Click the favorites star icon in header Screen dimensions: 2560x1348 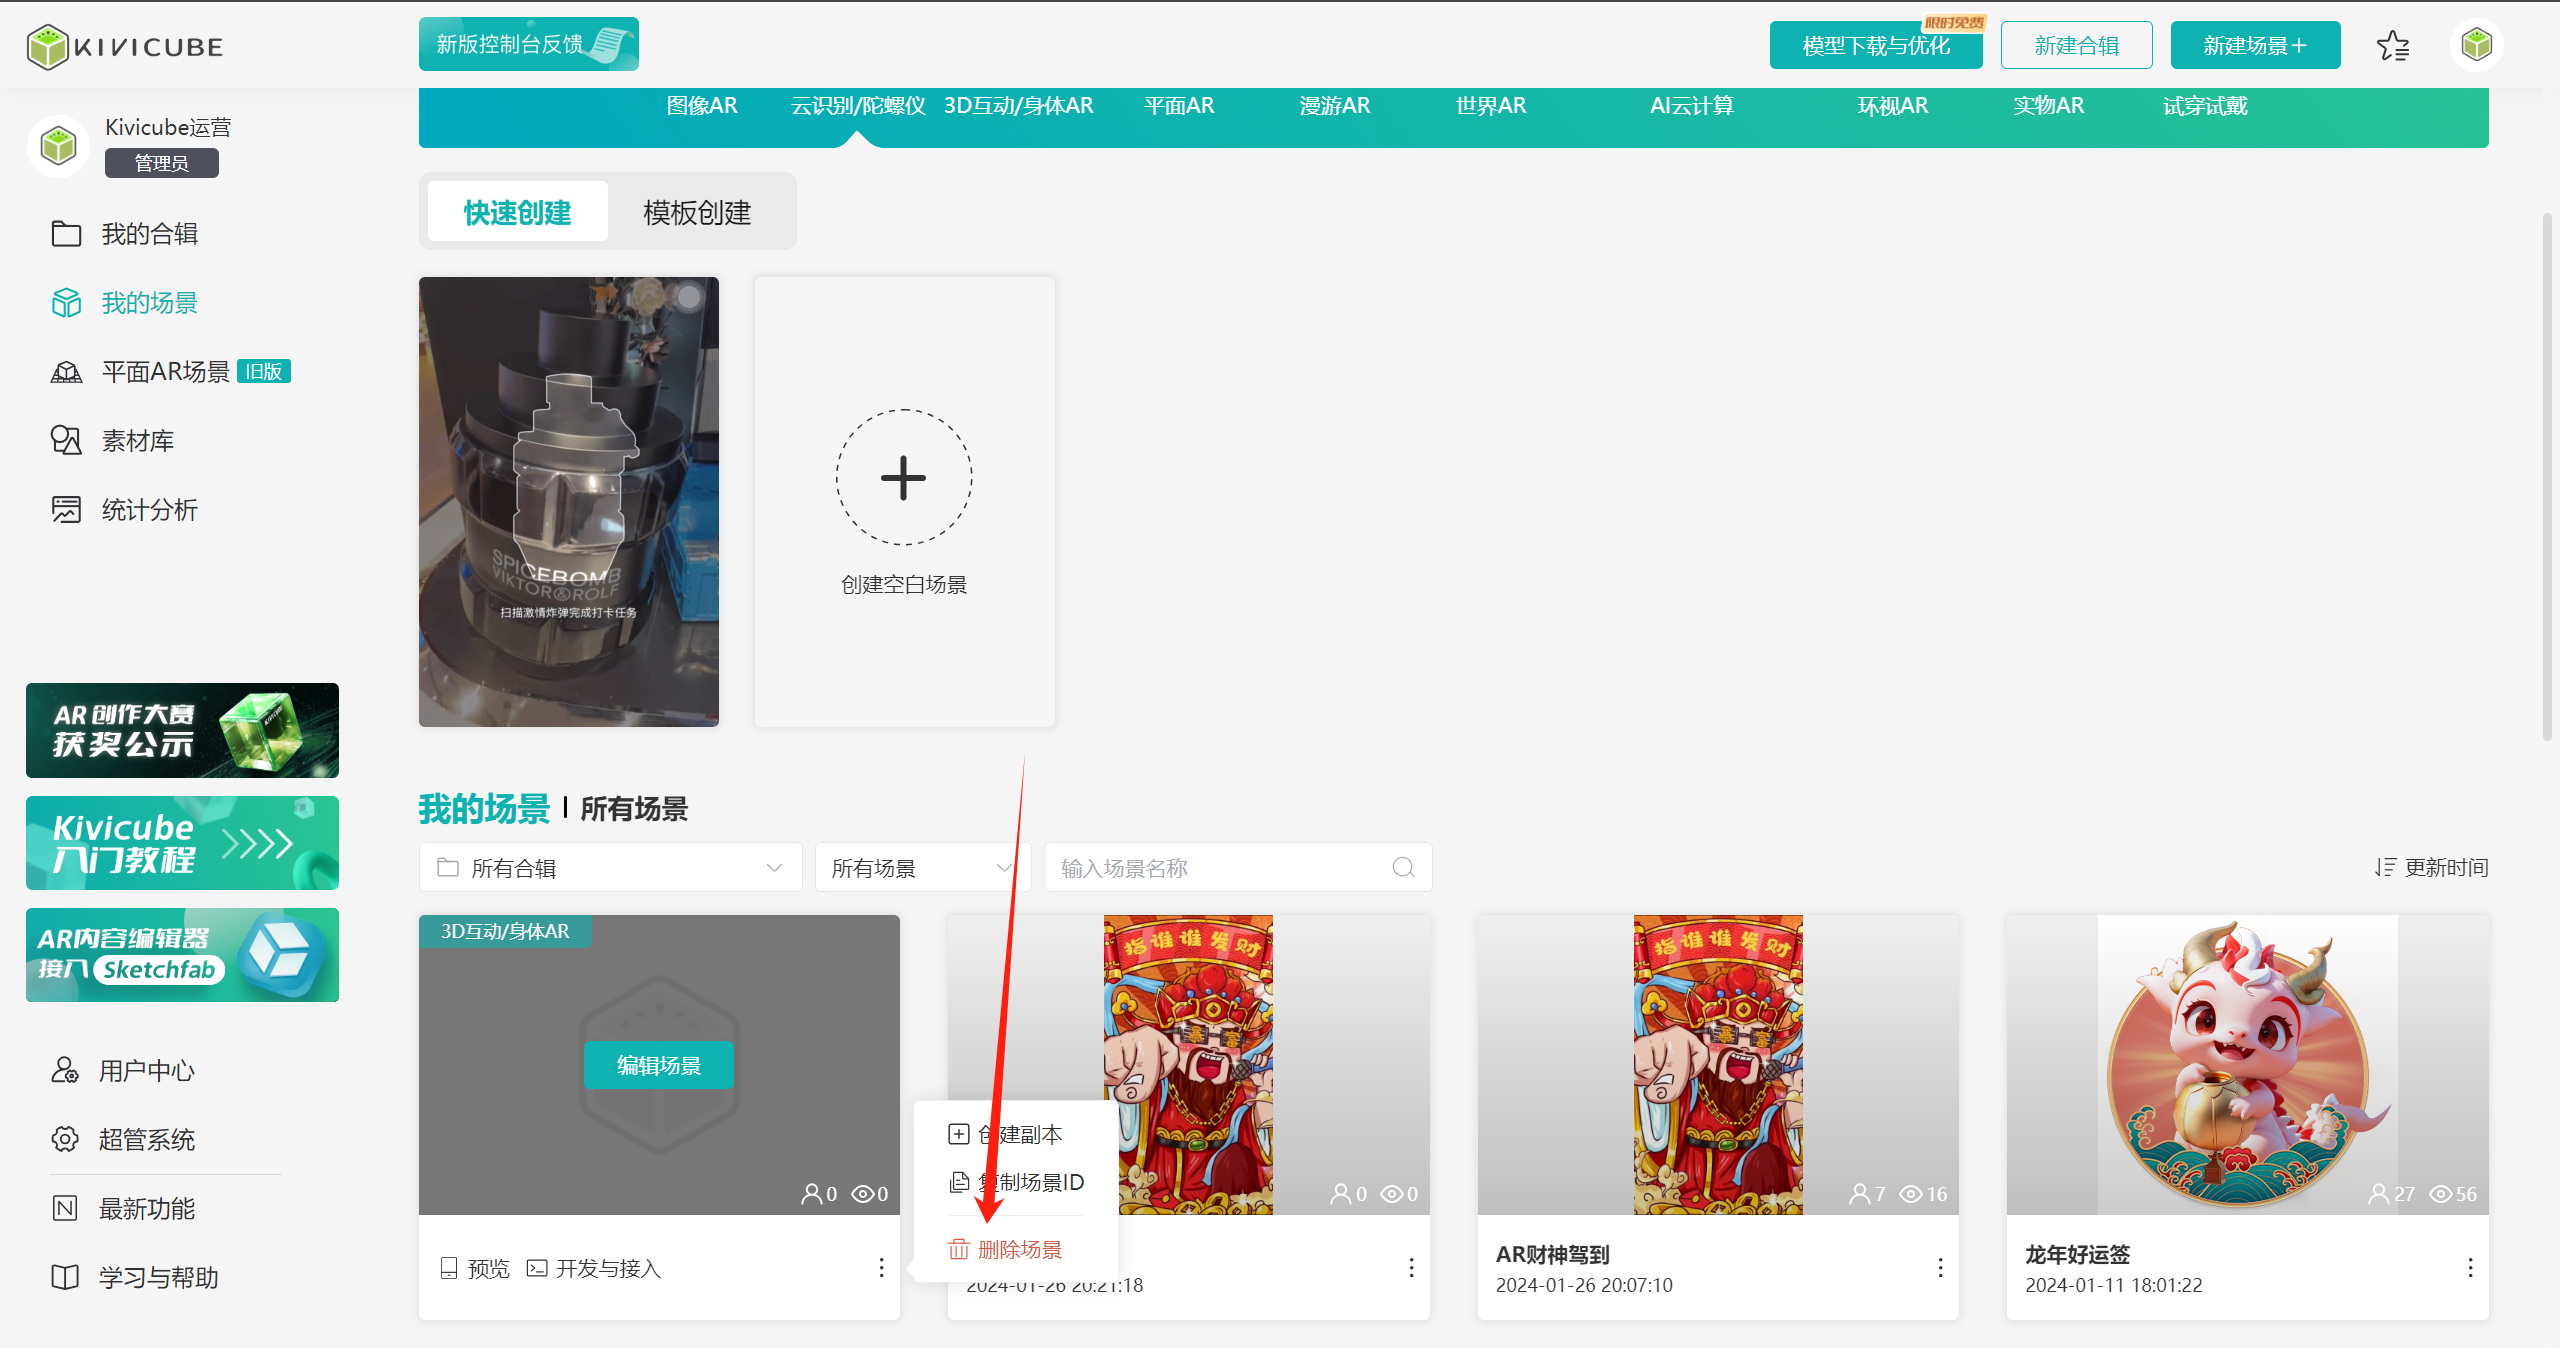[x=2392, y=46]
